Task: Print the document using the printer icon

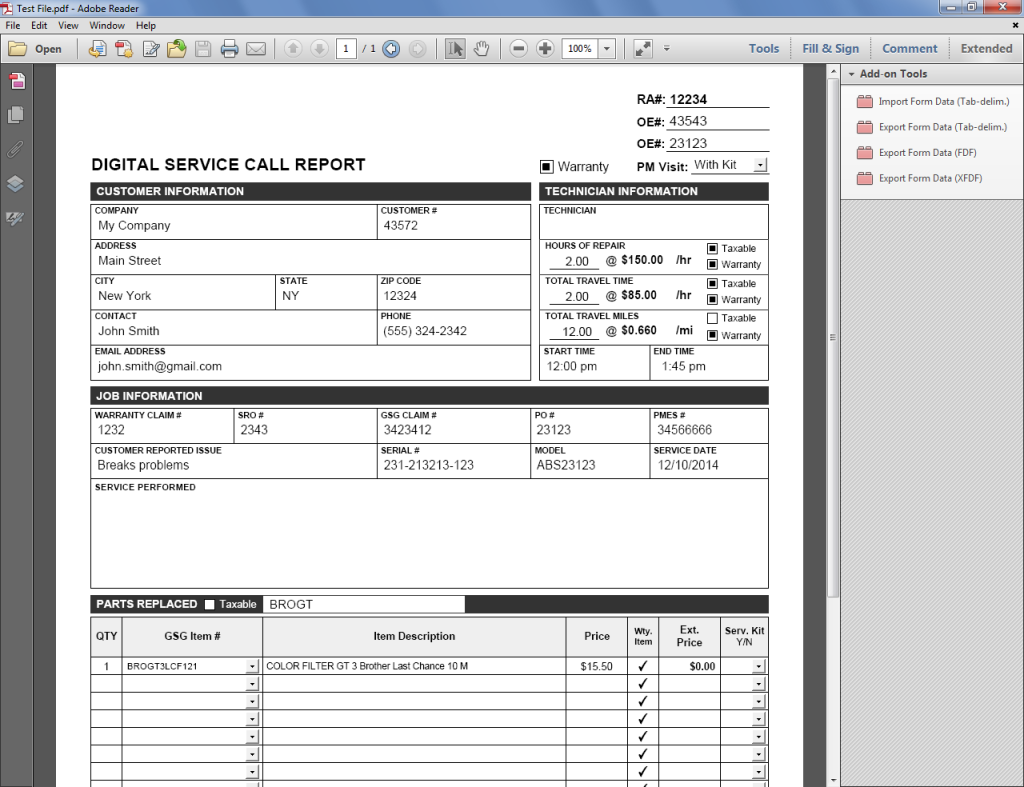Action: click(227, 48)
